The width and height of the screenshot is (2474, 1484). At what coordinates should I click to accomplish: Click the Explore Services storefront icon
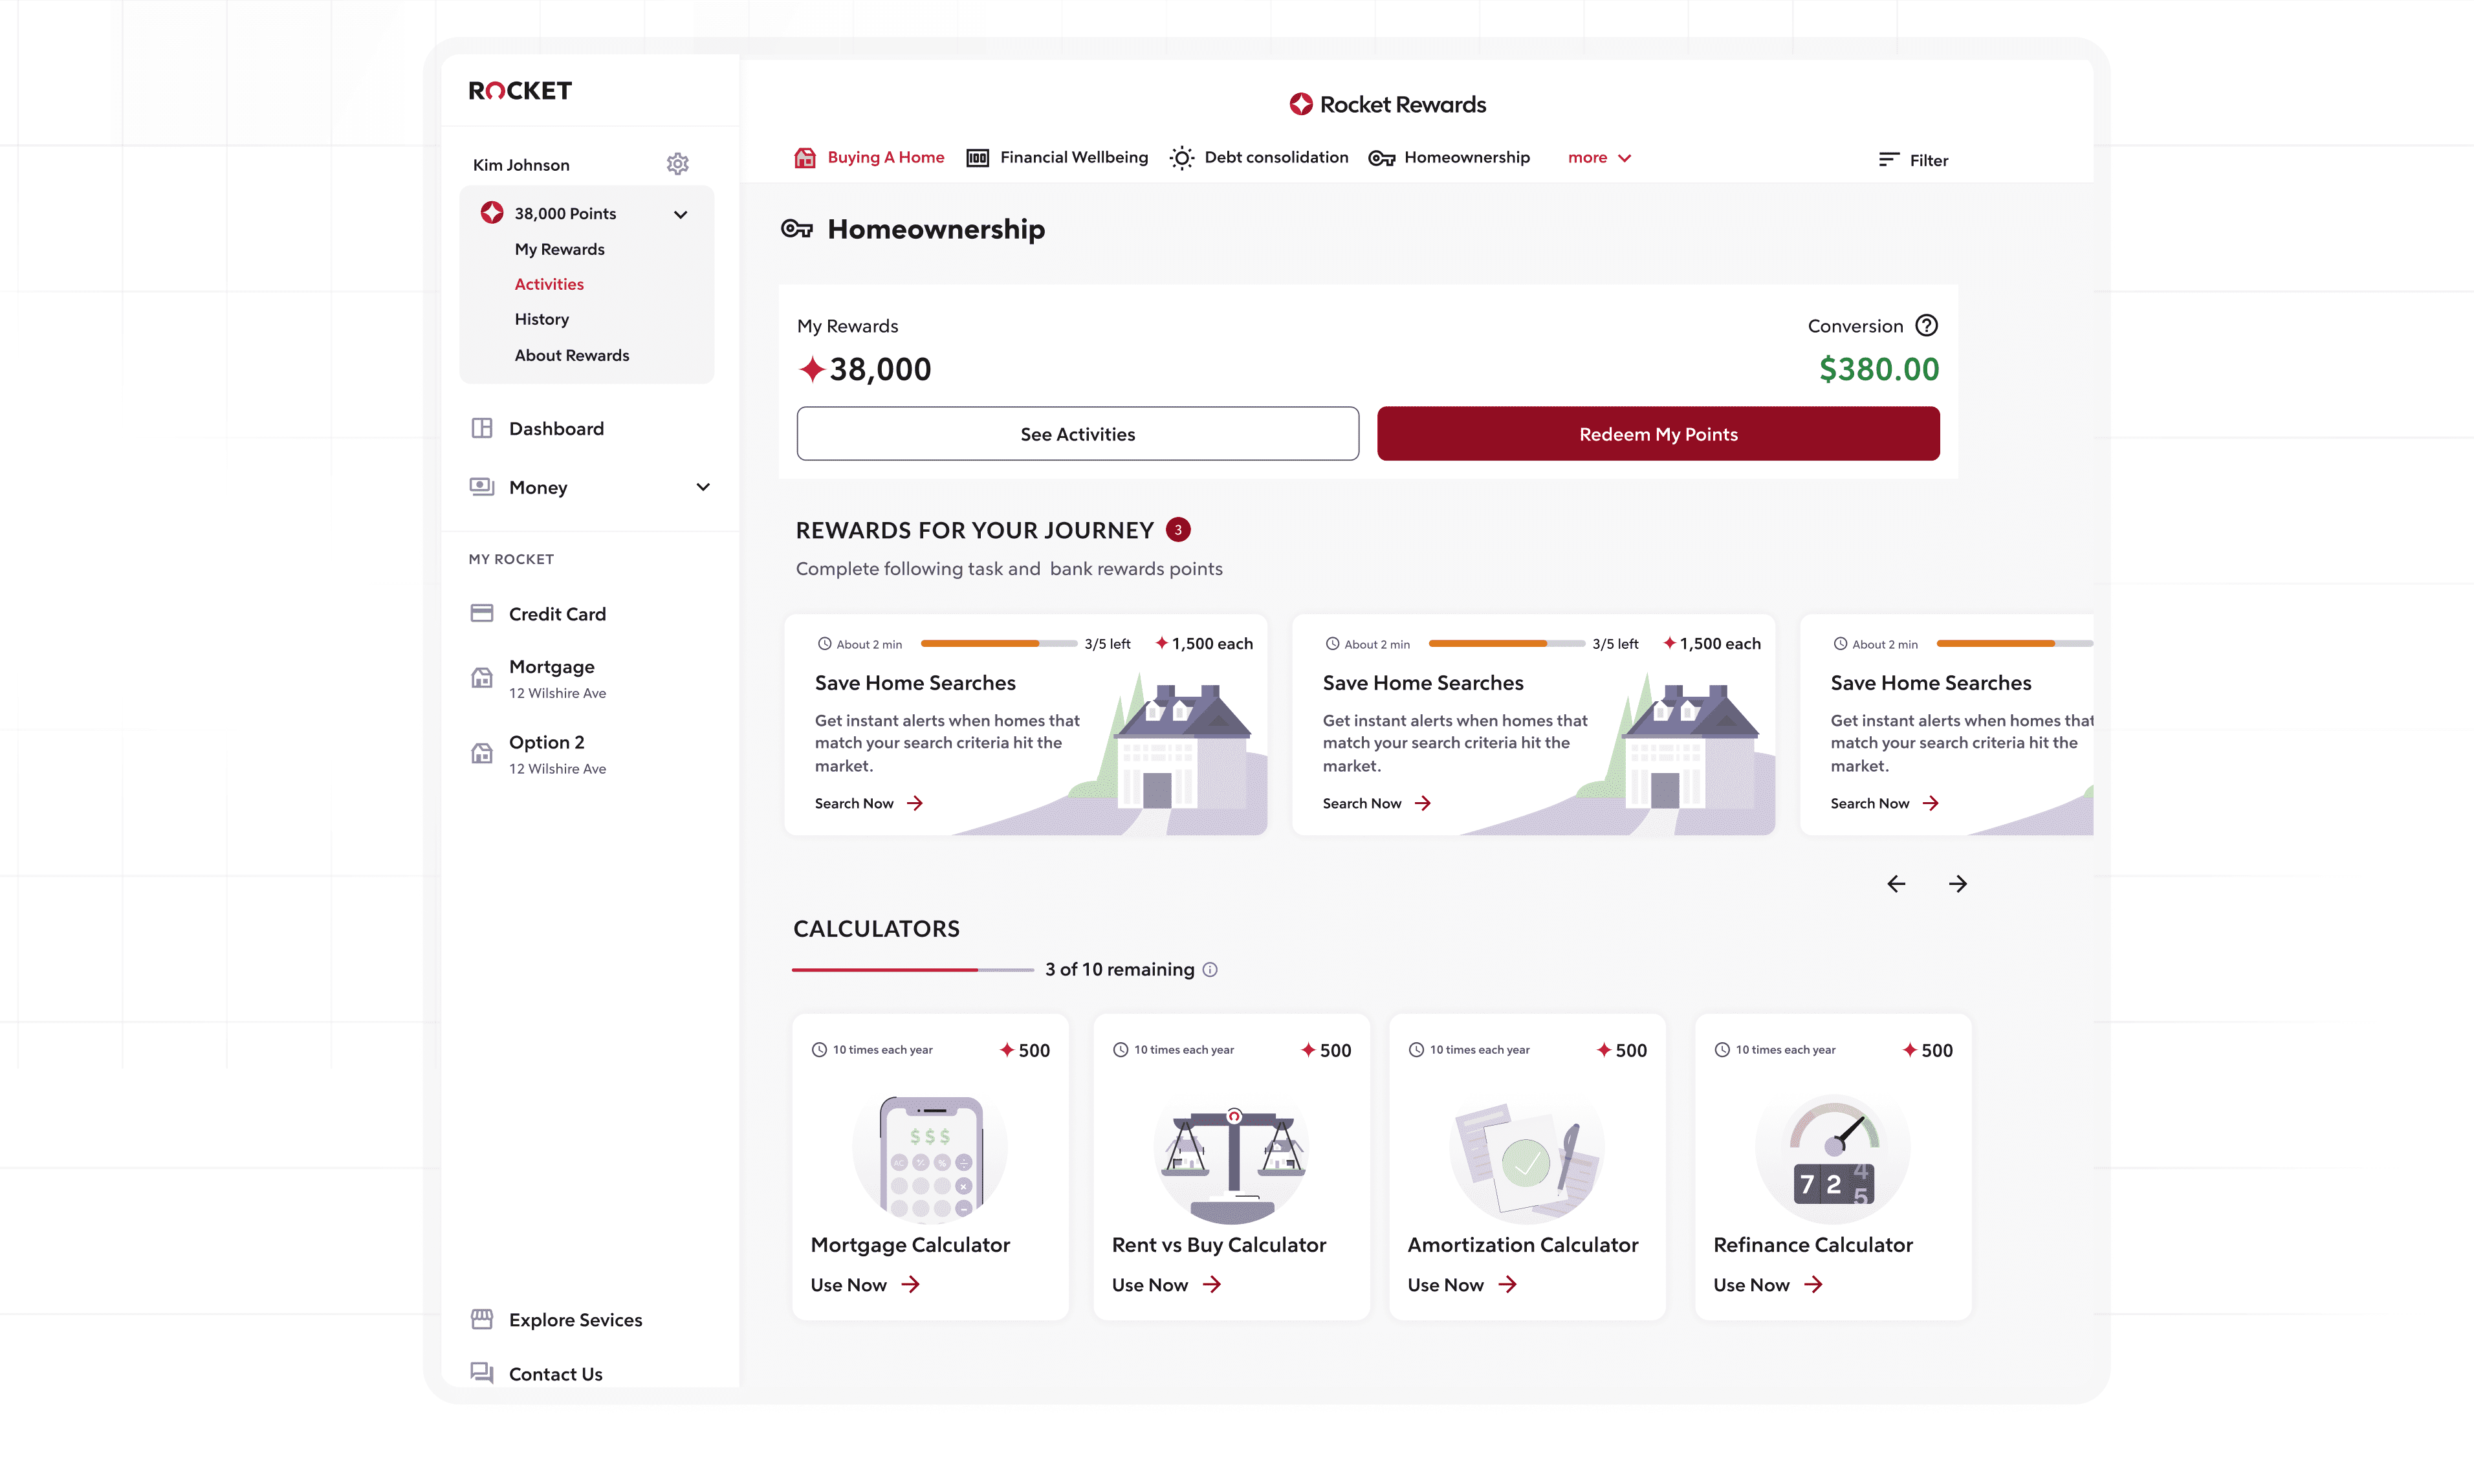coord(482,1320)
